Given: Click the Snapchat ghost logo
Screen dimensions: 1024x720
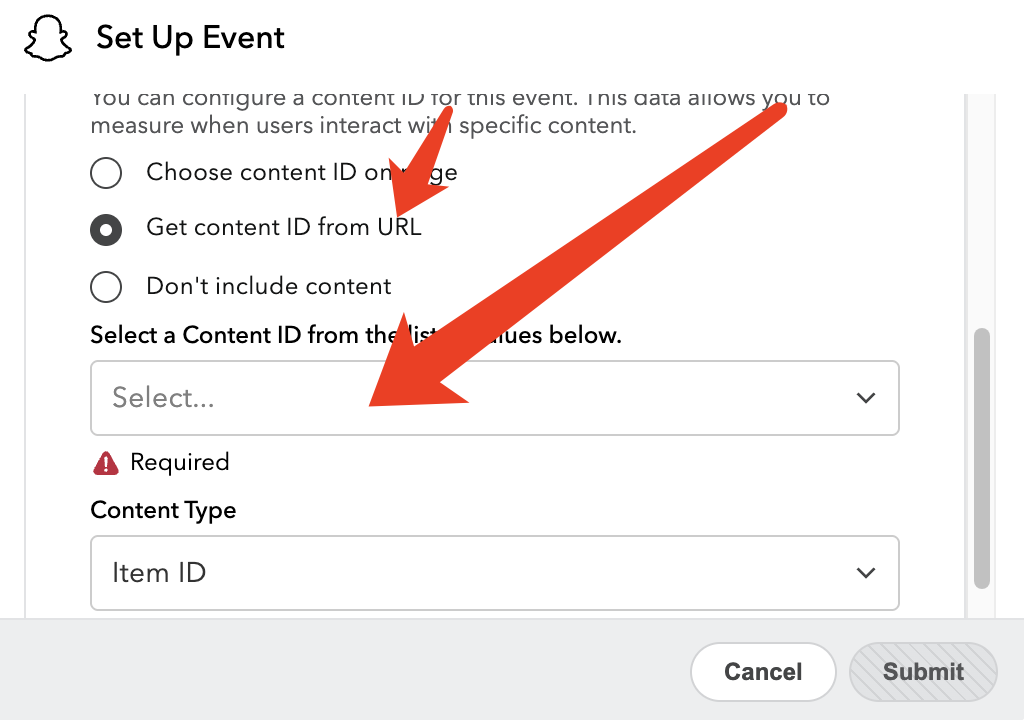Looking at the screenshot, I should click(50, 40).
